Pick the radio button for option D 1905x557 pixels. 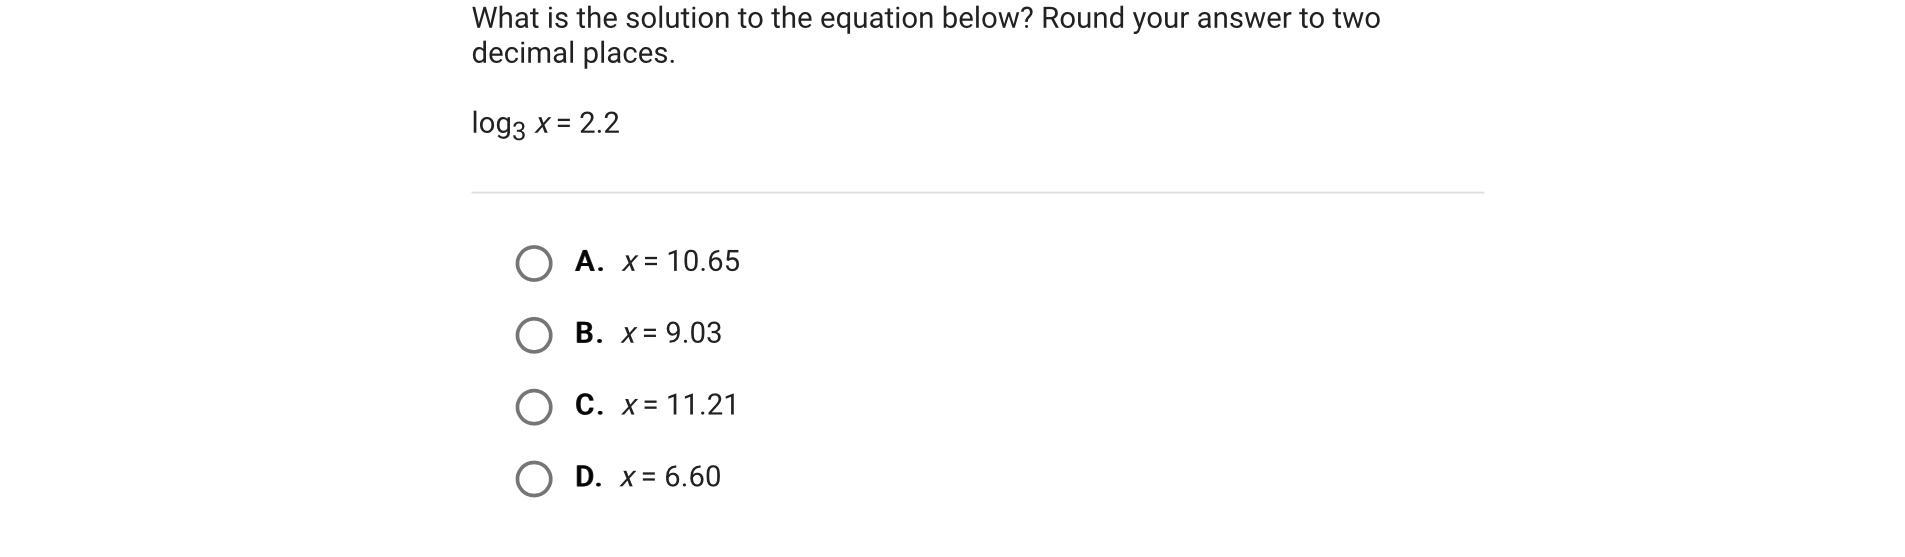tap(533, 479)
